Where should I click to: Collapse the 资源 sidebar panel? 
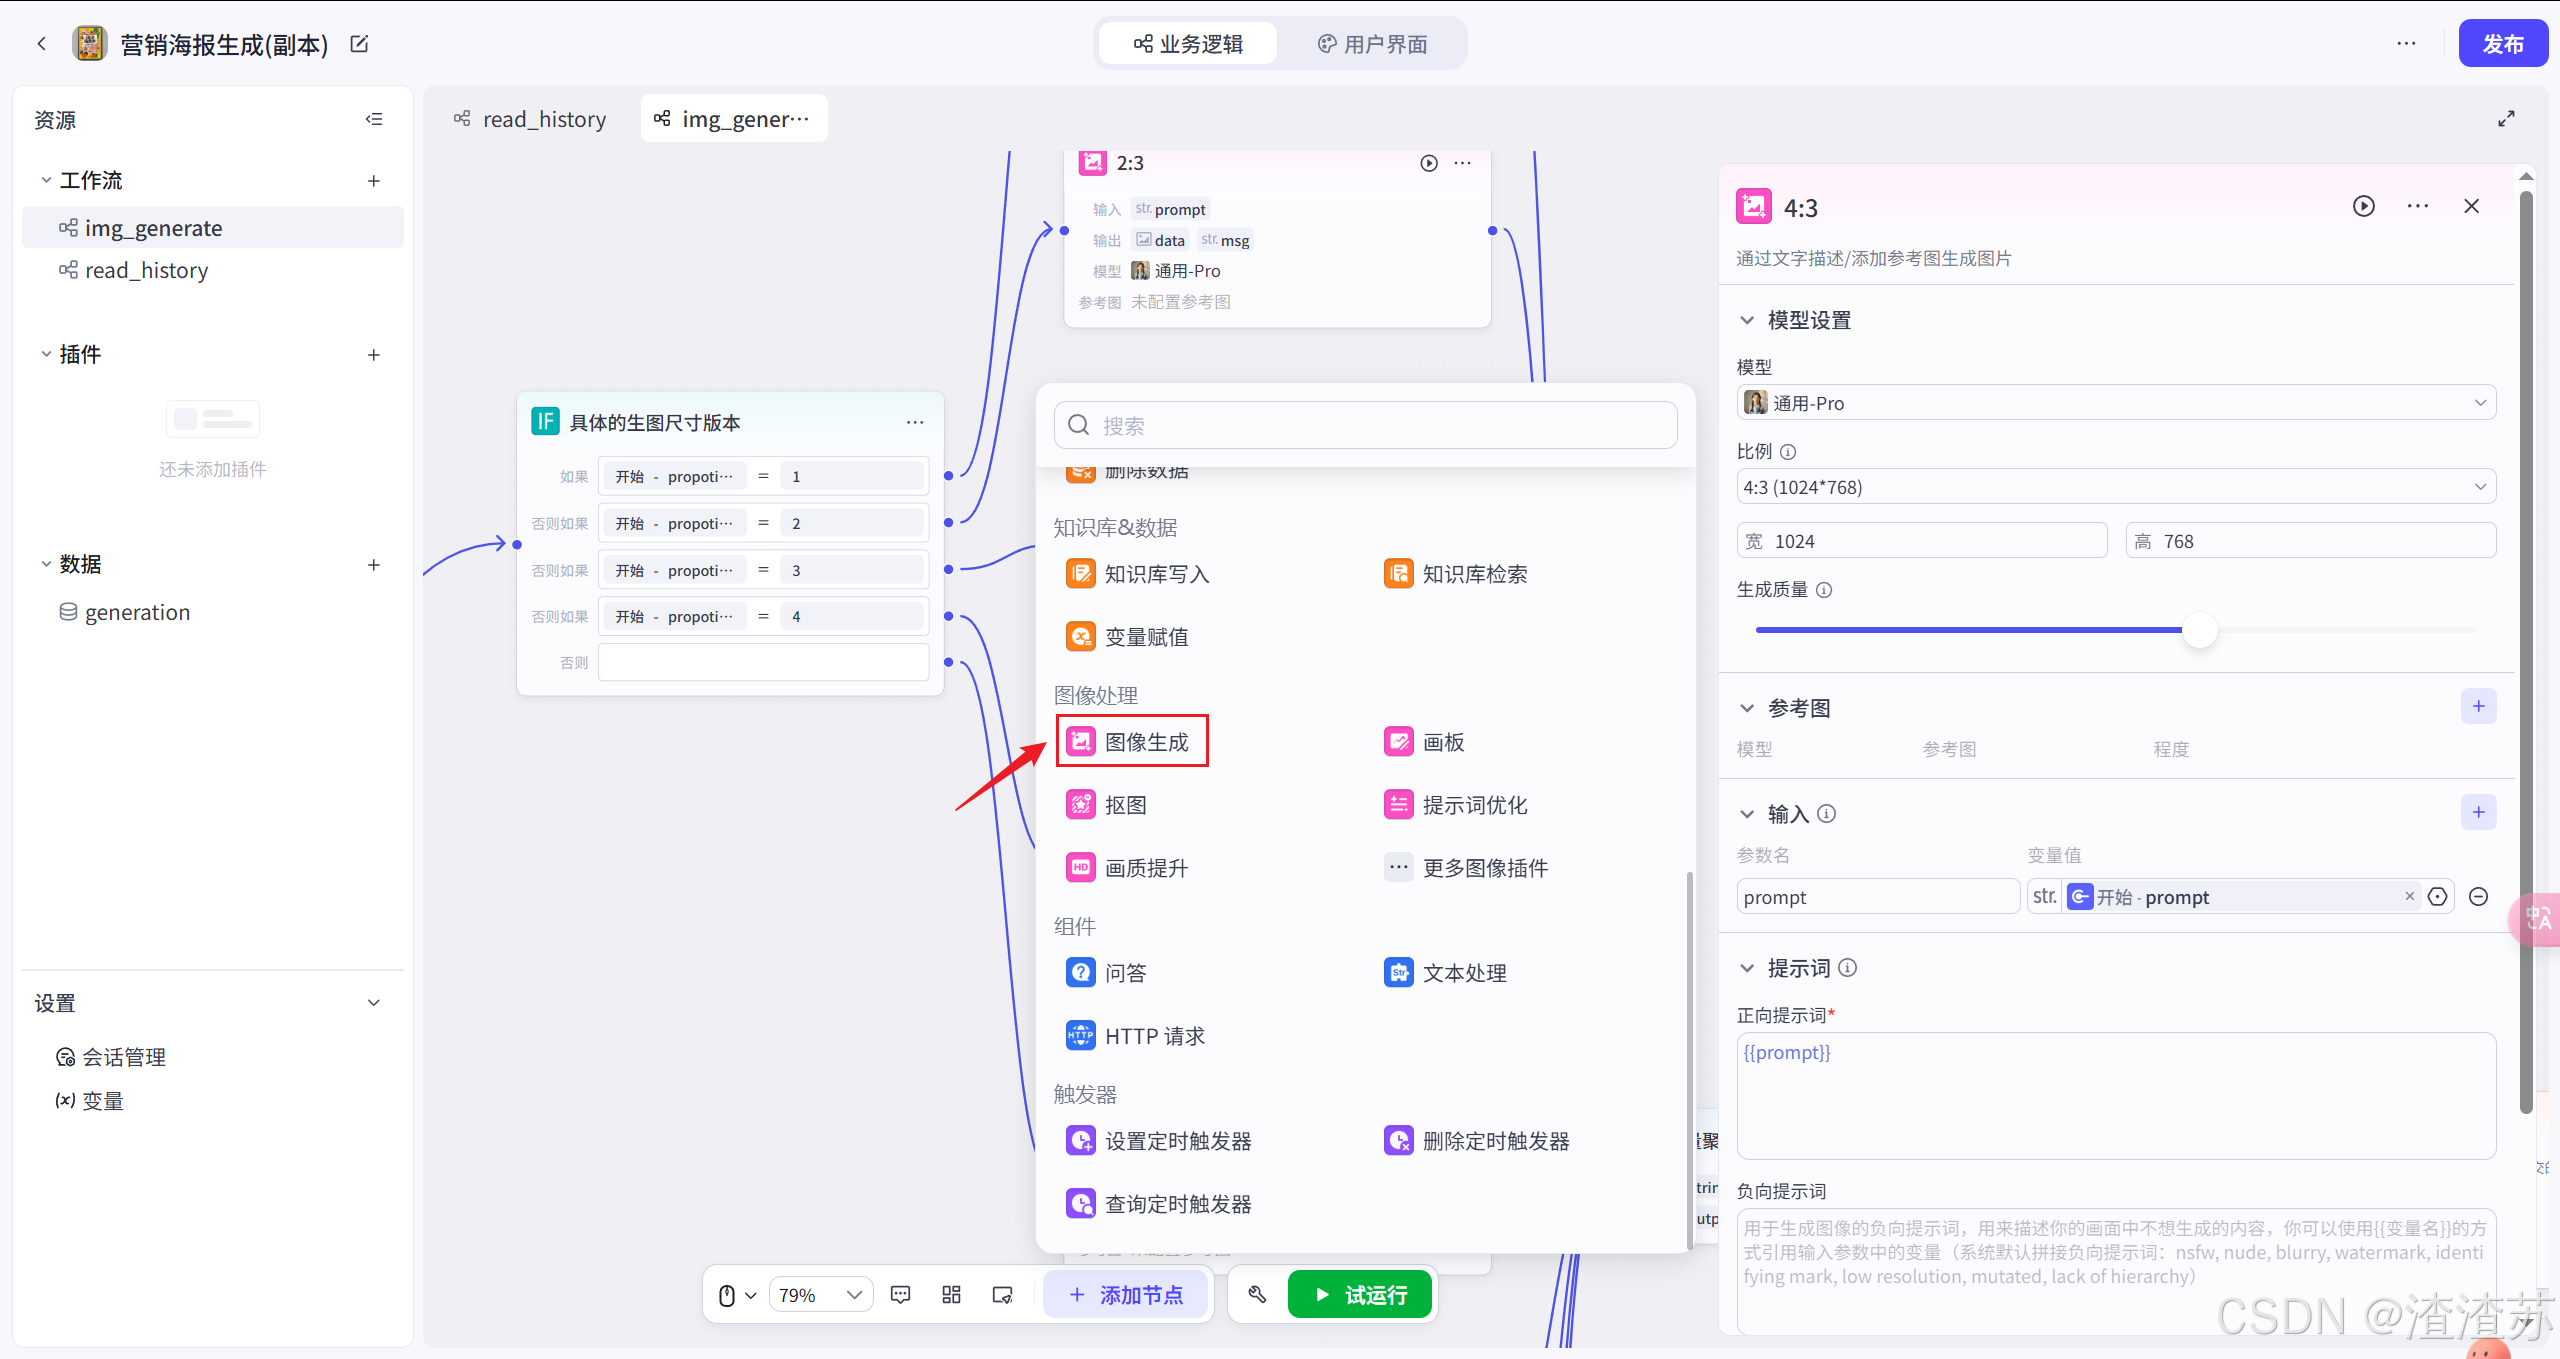point(374,119)
